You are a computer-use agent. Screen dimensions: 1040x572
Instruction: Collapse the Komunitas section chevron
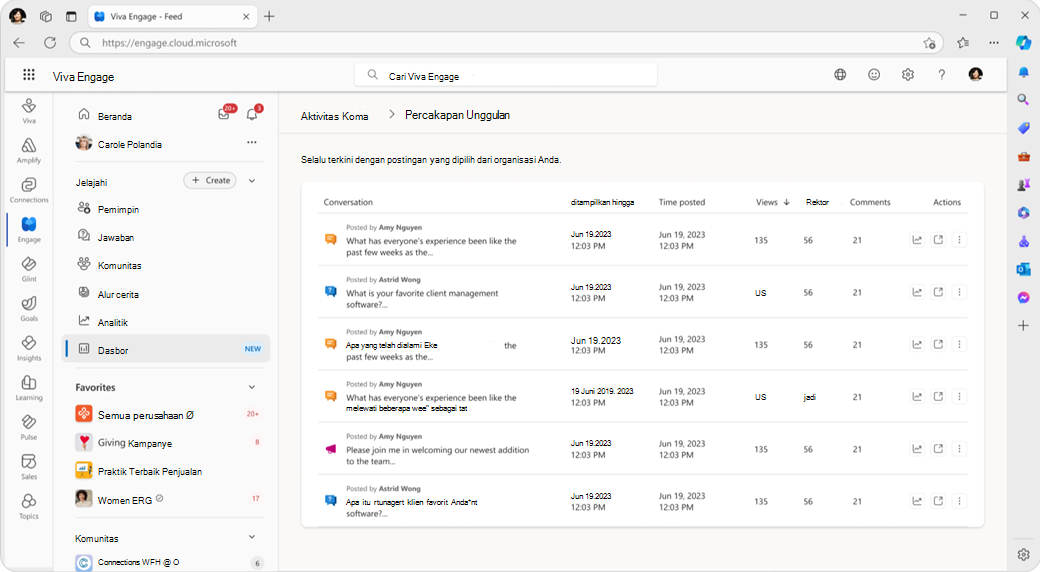[252, 537]
